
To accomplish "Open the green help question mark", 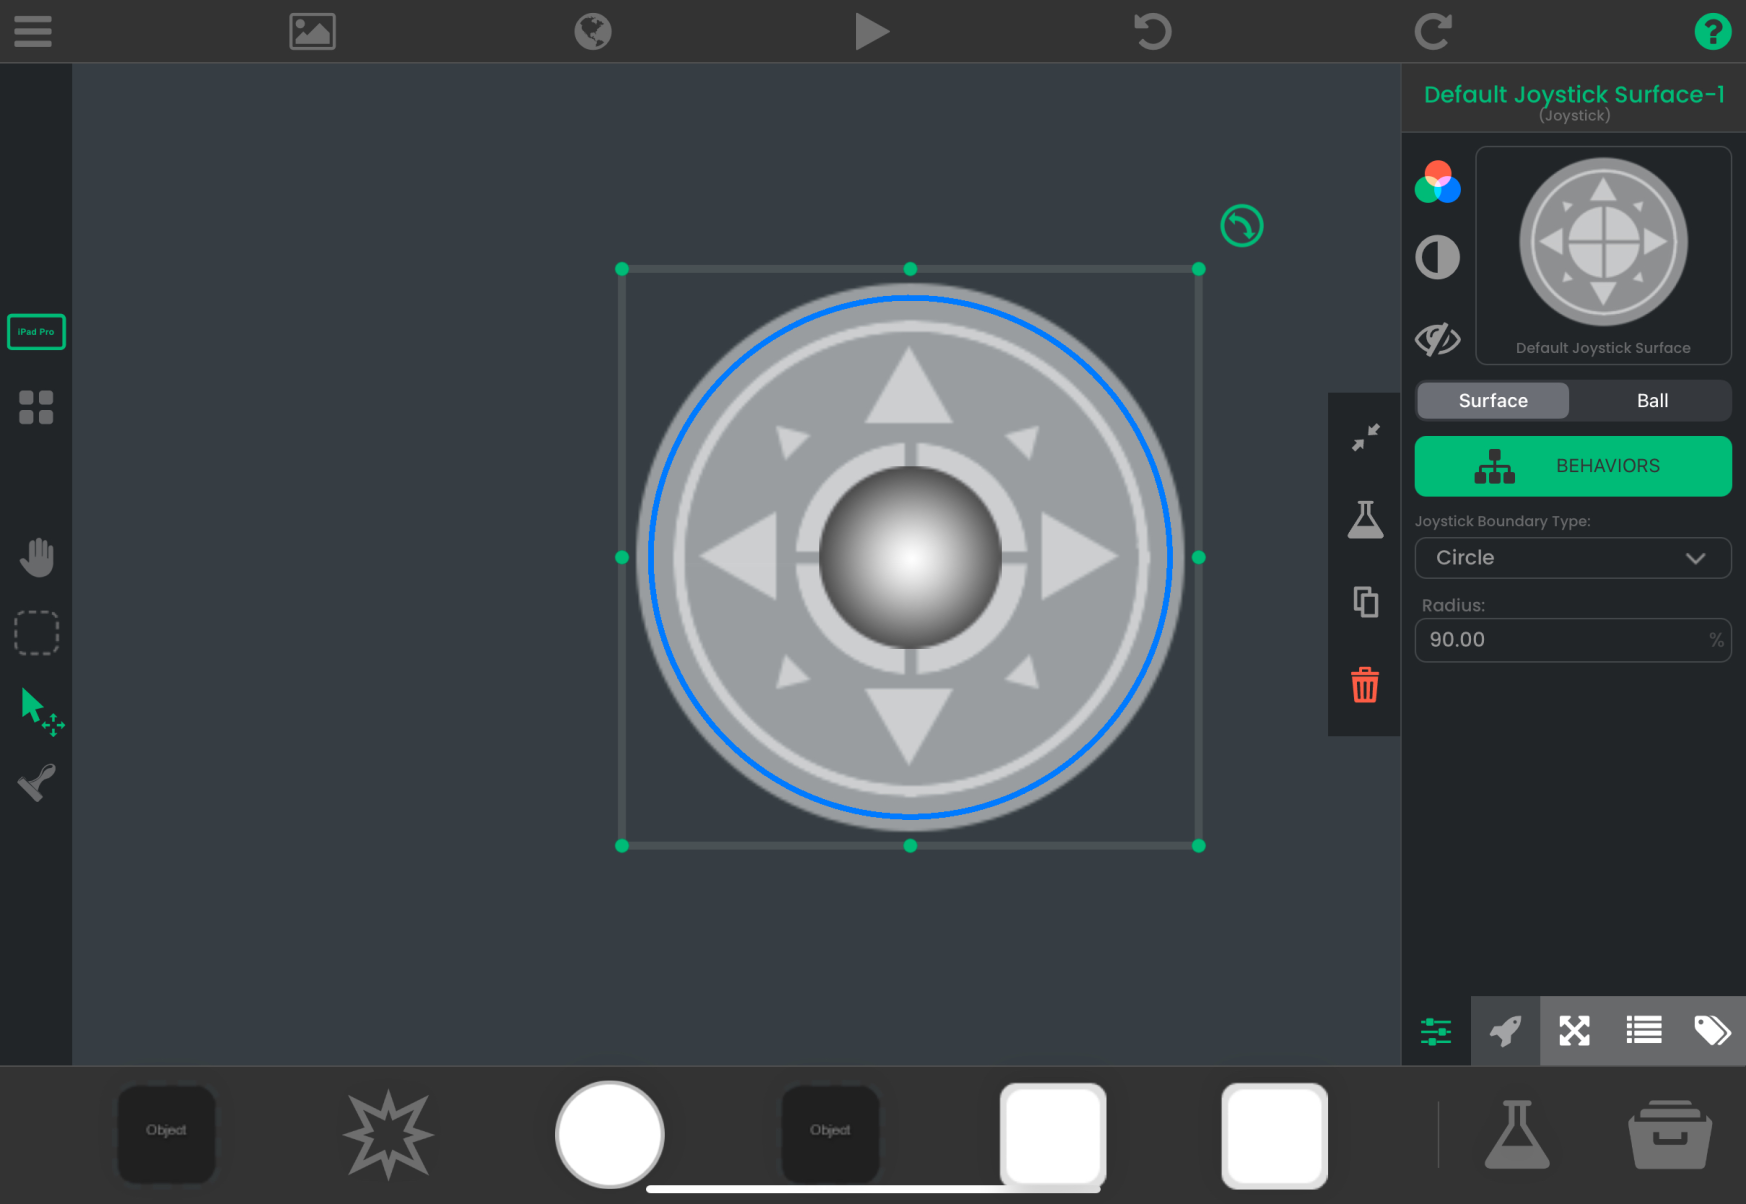I will pyautogui.click(x=1712, y=31).
